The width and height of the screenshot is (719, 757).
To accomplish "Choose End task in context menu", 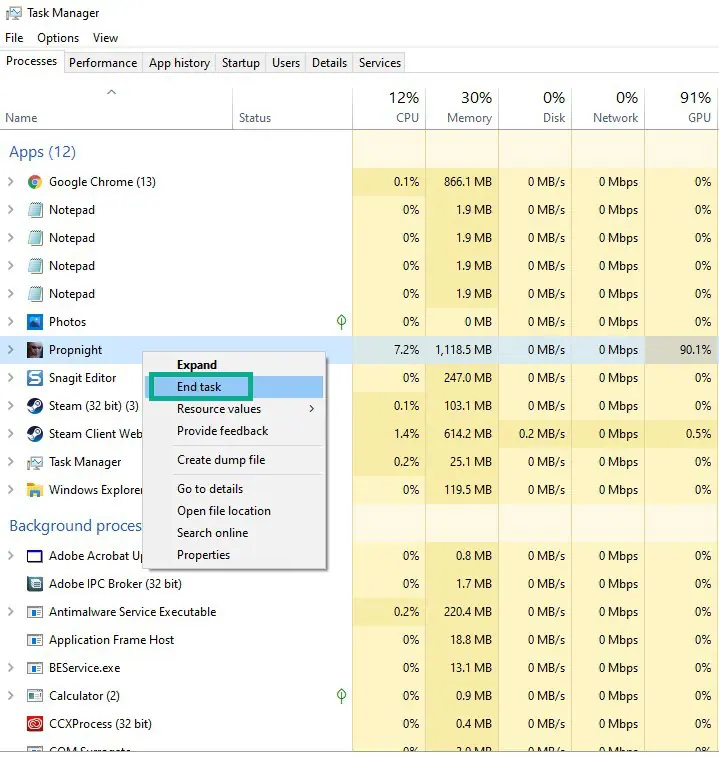I will click(x=234, y=387).
